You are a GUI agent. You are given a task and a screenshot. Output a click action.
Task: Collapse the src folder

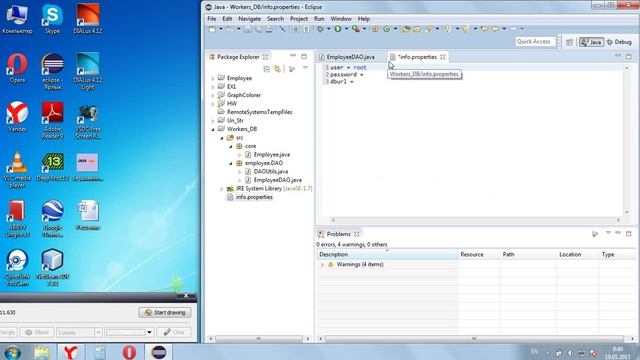[x=222, y=138]
